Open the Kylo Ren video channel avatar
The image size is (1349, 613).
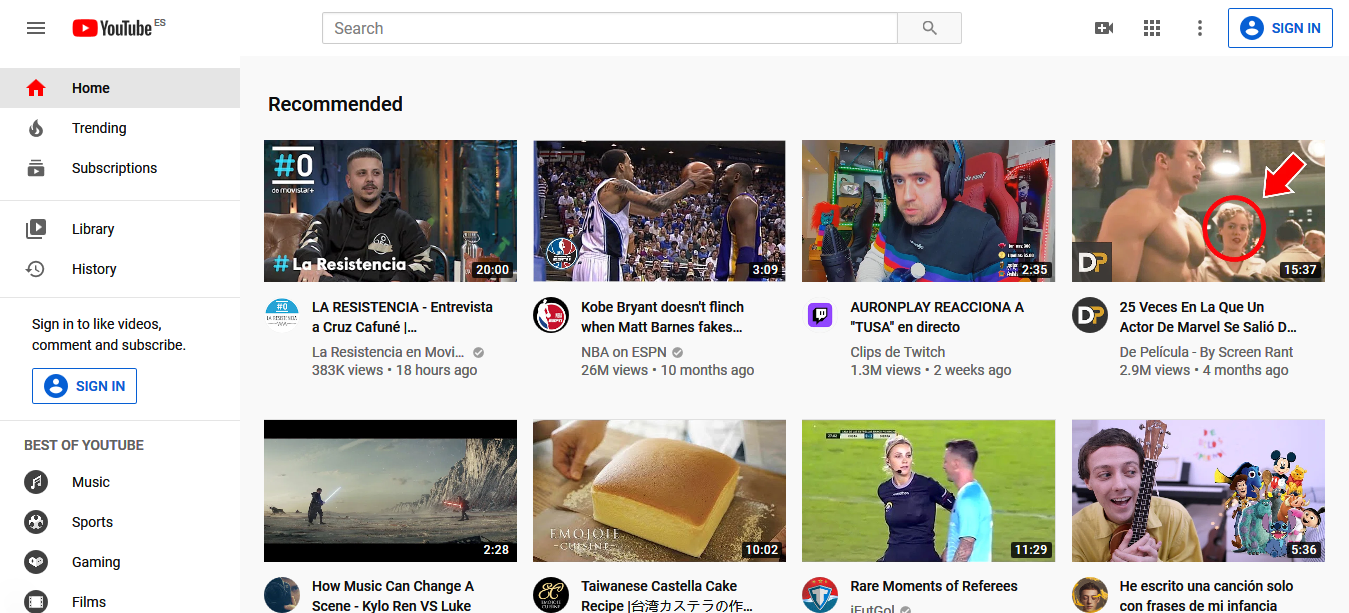point(282,594)
